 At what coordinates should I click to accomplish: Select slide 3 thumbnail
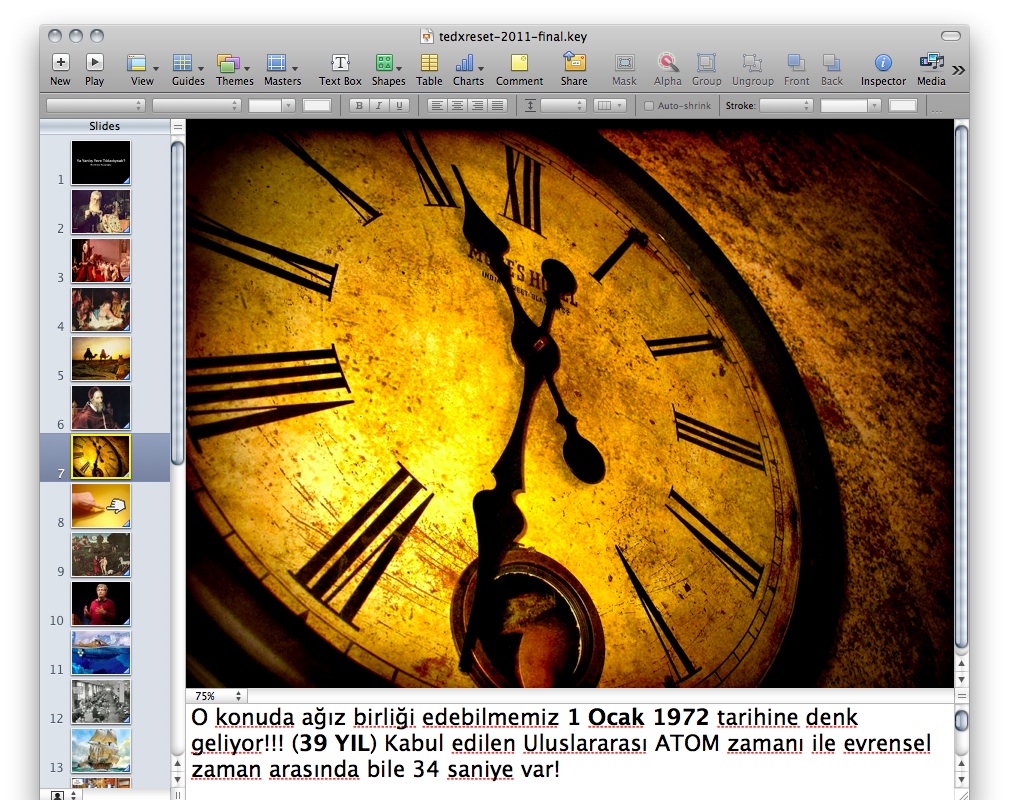tap(101, 261)
